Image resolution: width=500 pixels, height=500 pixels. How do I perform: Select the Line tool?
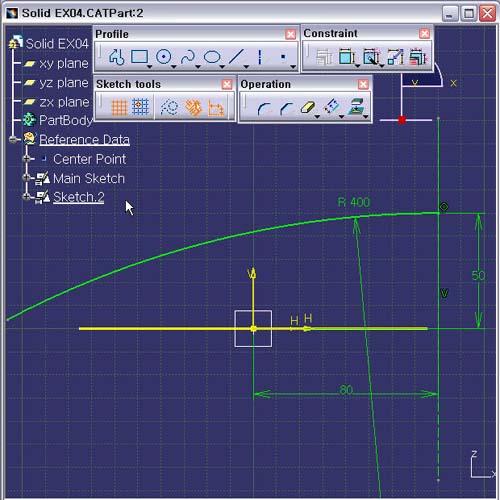pyautogui.click(x=236, y=57)
